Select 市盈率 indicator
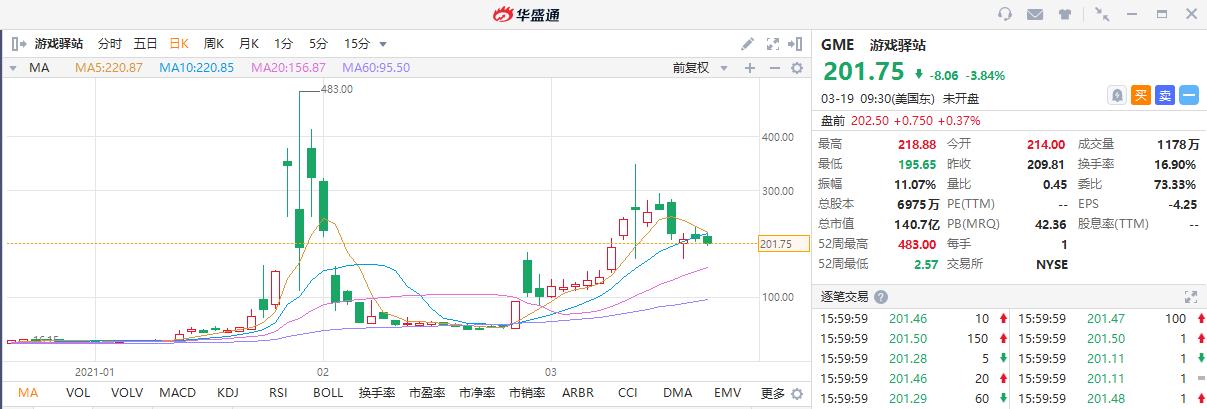 click(428, 393)
